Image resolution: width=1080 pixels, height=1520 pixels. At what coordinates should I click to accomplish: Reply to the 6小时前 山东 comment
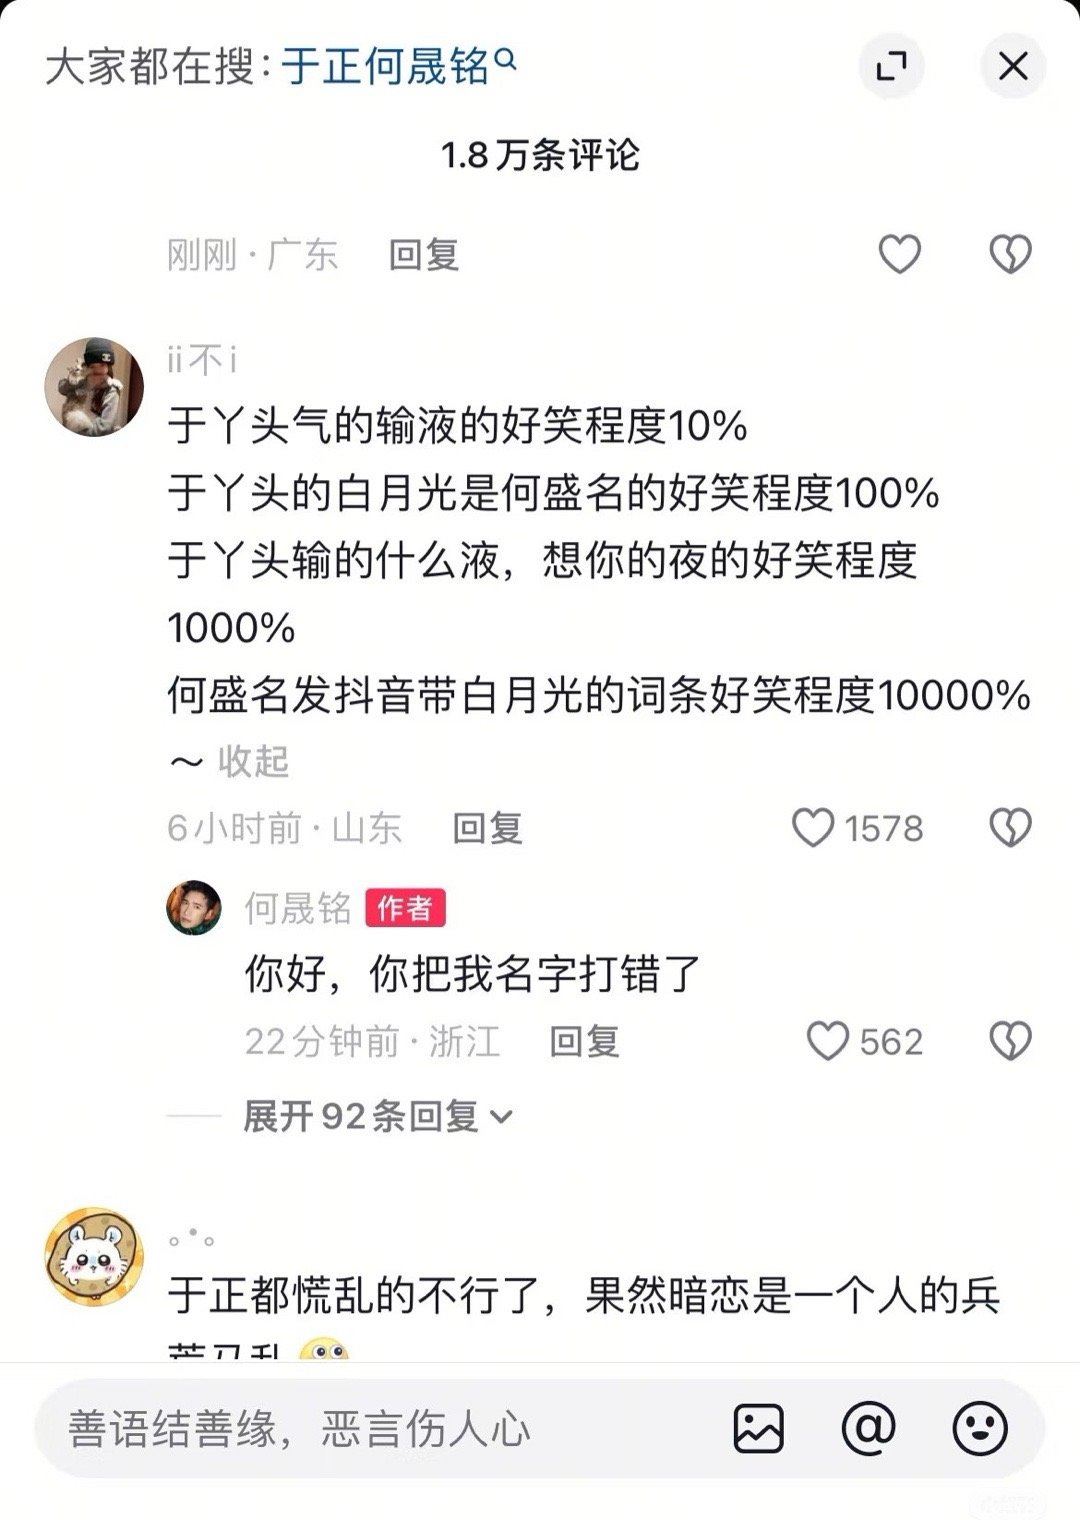[x=487, y=828]
